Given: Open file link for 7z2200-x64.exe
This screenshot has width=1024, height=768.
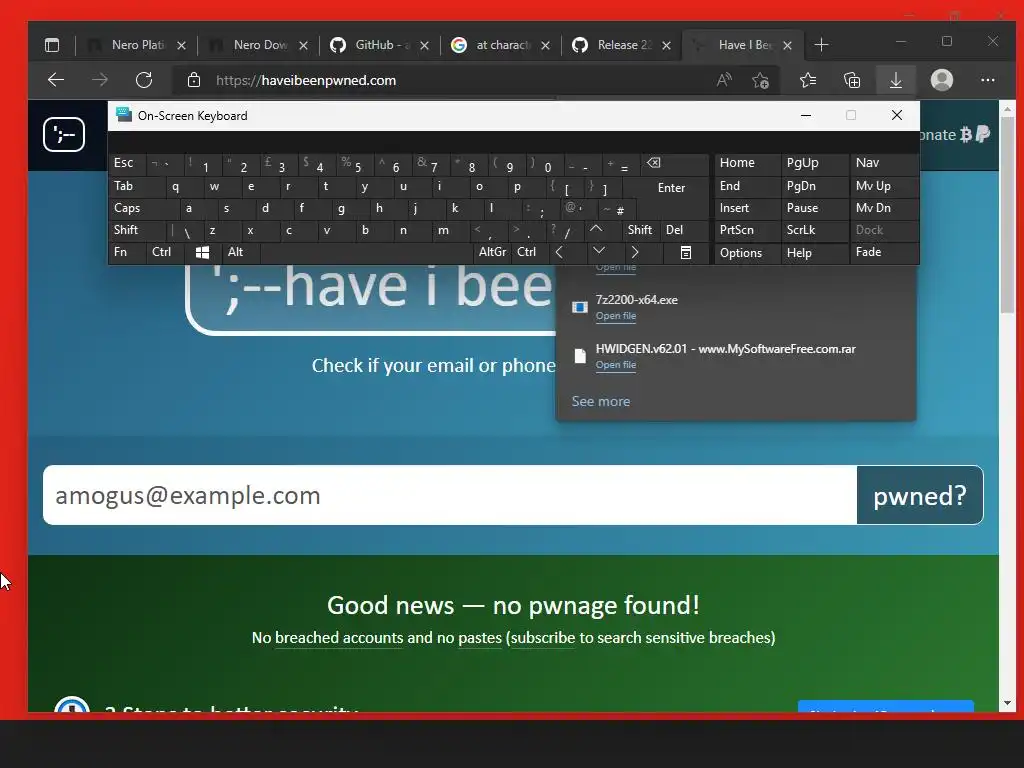Looking at the screenshot, I should coord(616,316).
